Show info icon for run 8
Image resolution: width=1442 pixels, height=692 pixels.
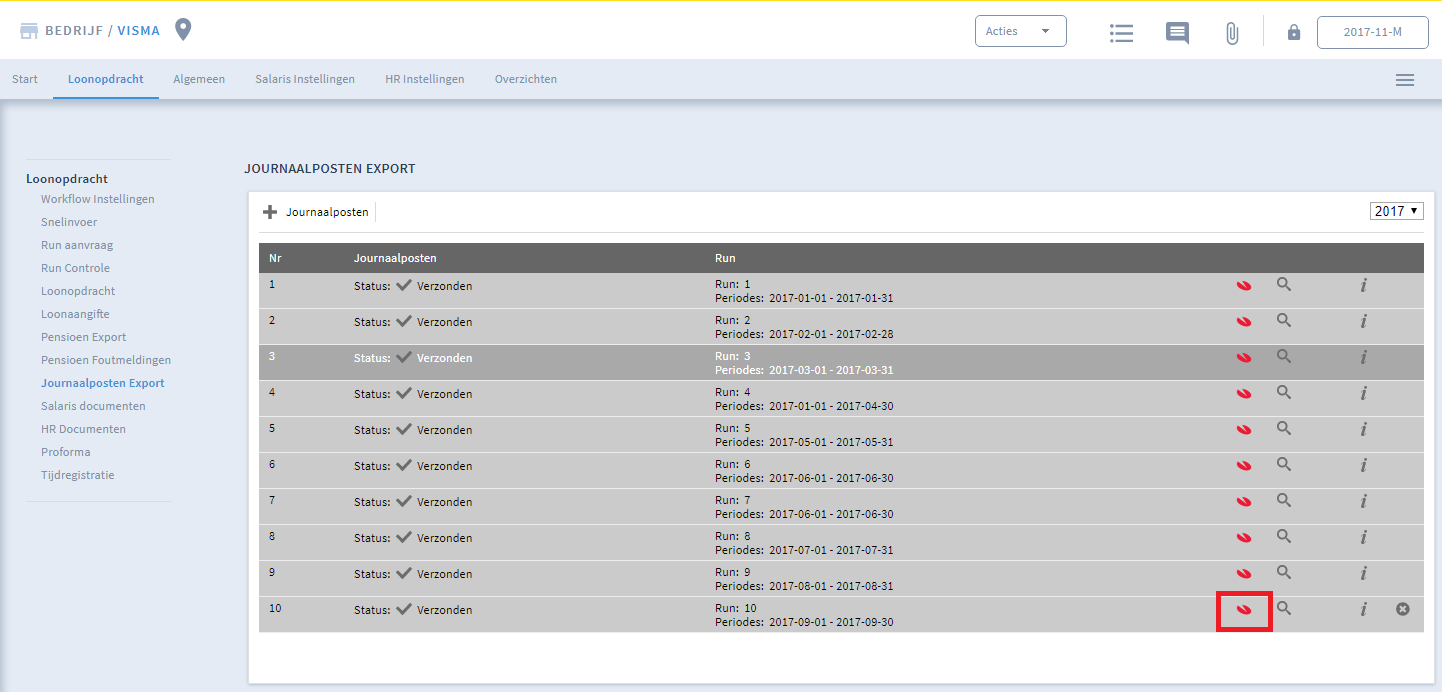click(1363, 538)
